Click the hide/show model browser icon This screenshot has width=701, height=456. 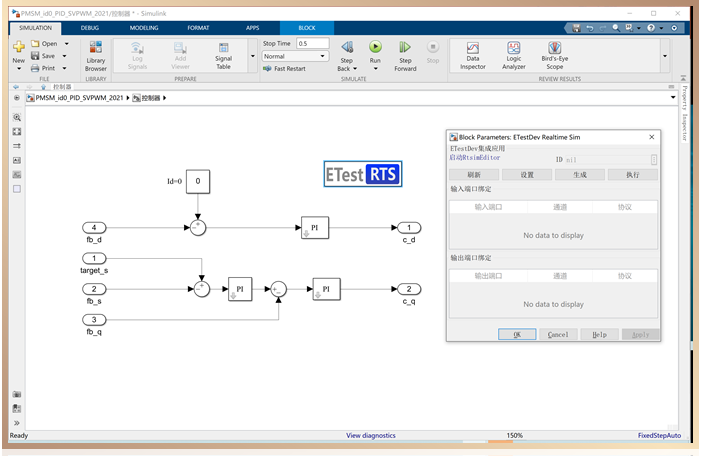17,97
